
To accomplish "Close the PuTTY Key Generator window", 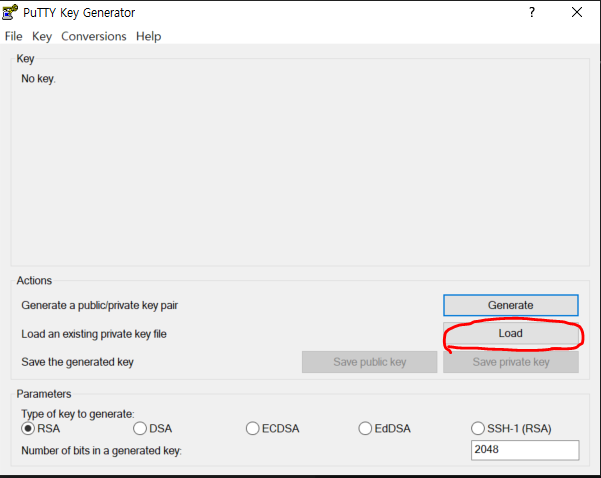I will tap(576, 12).
